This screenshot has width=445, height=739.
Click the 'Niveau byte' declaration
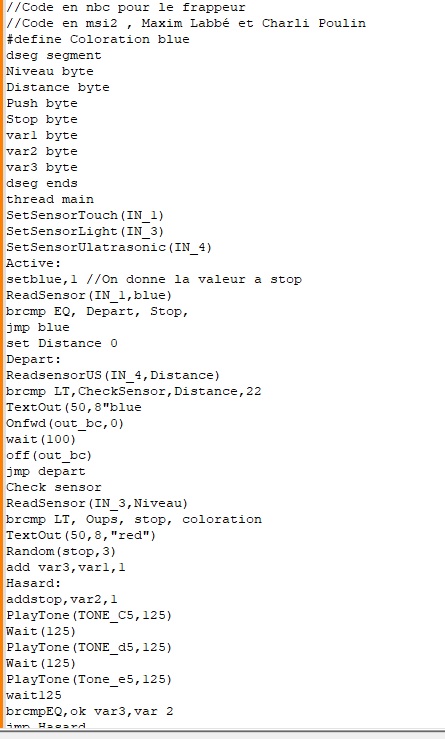(x=49, y=71)
